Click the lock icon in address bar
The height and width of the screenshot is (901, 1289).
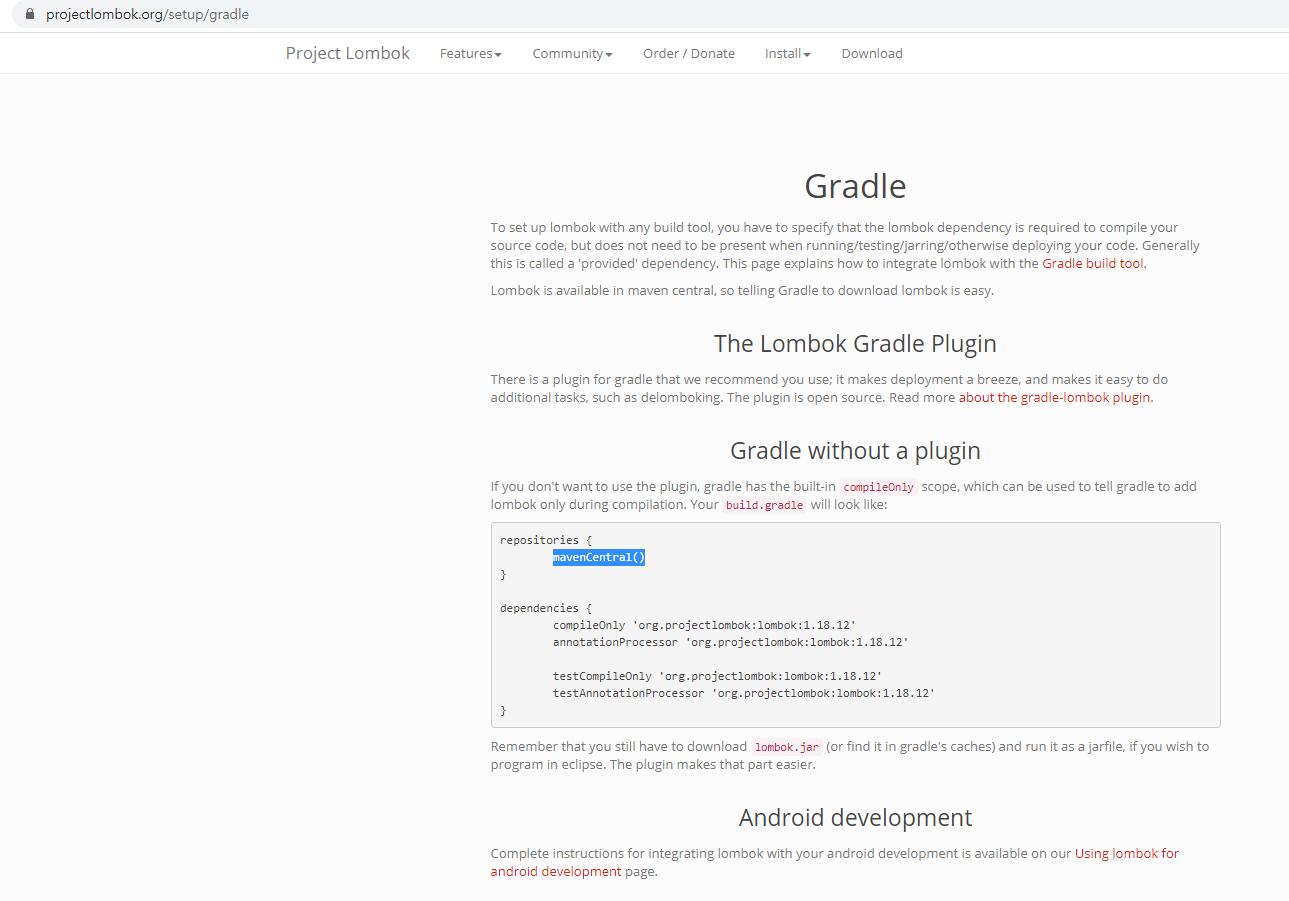point(30,14)
